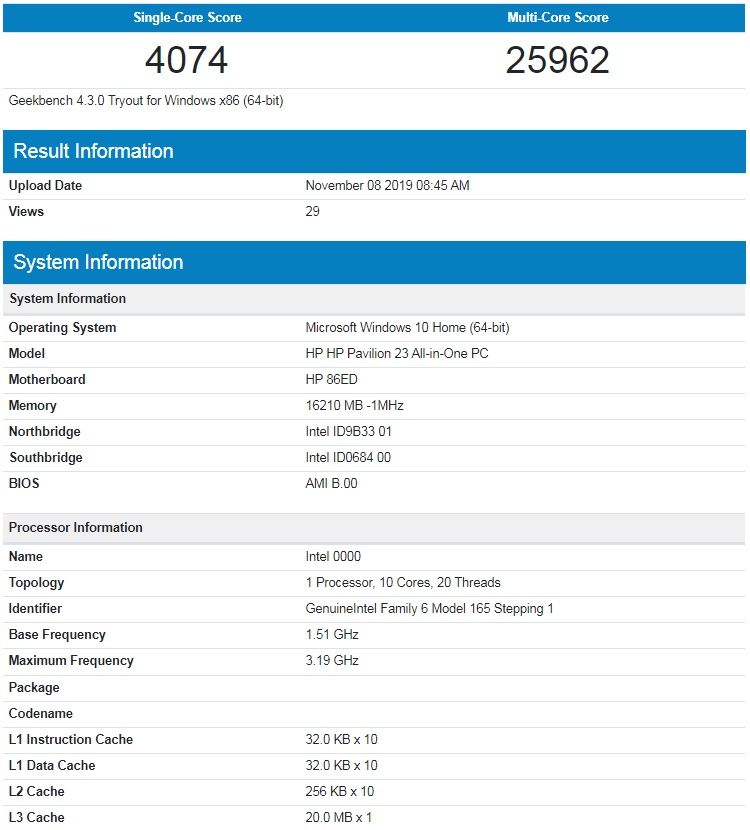Click the Processor Information subheading

tap(76, 527)
